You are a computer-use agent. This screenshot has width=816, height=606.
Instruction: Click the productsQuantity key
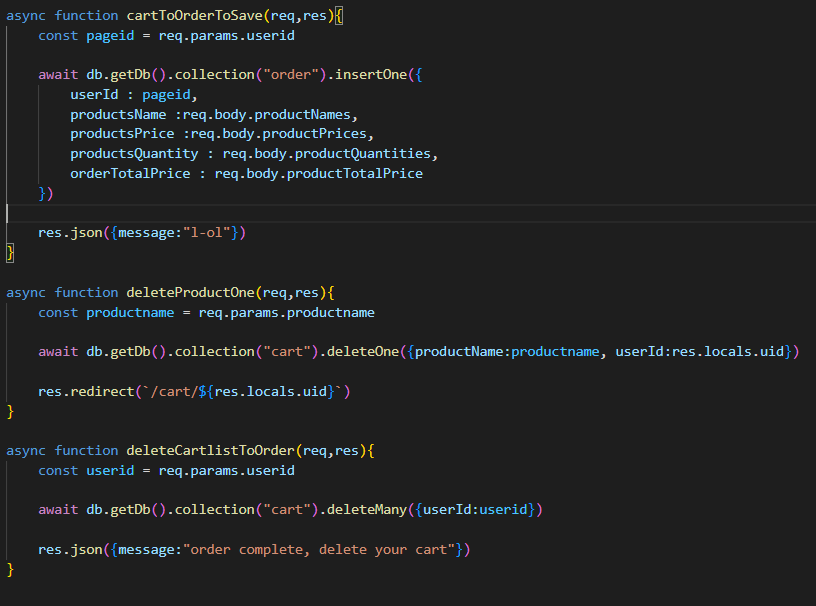click(134, 154)
